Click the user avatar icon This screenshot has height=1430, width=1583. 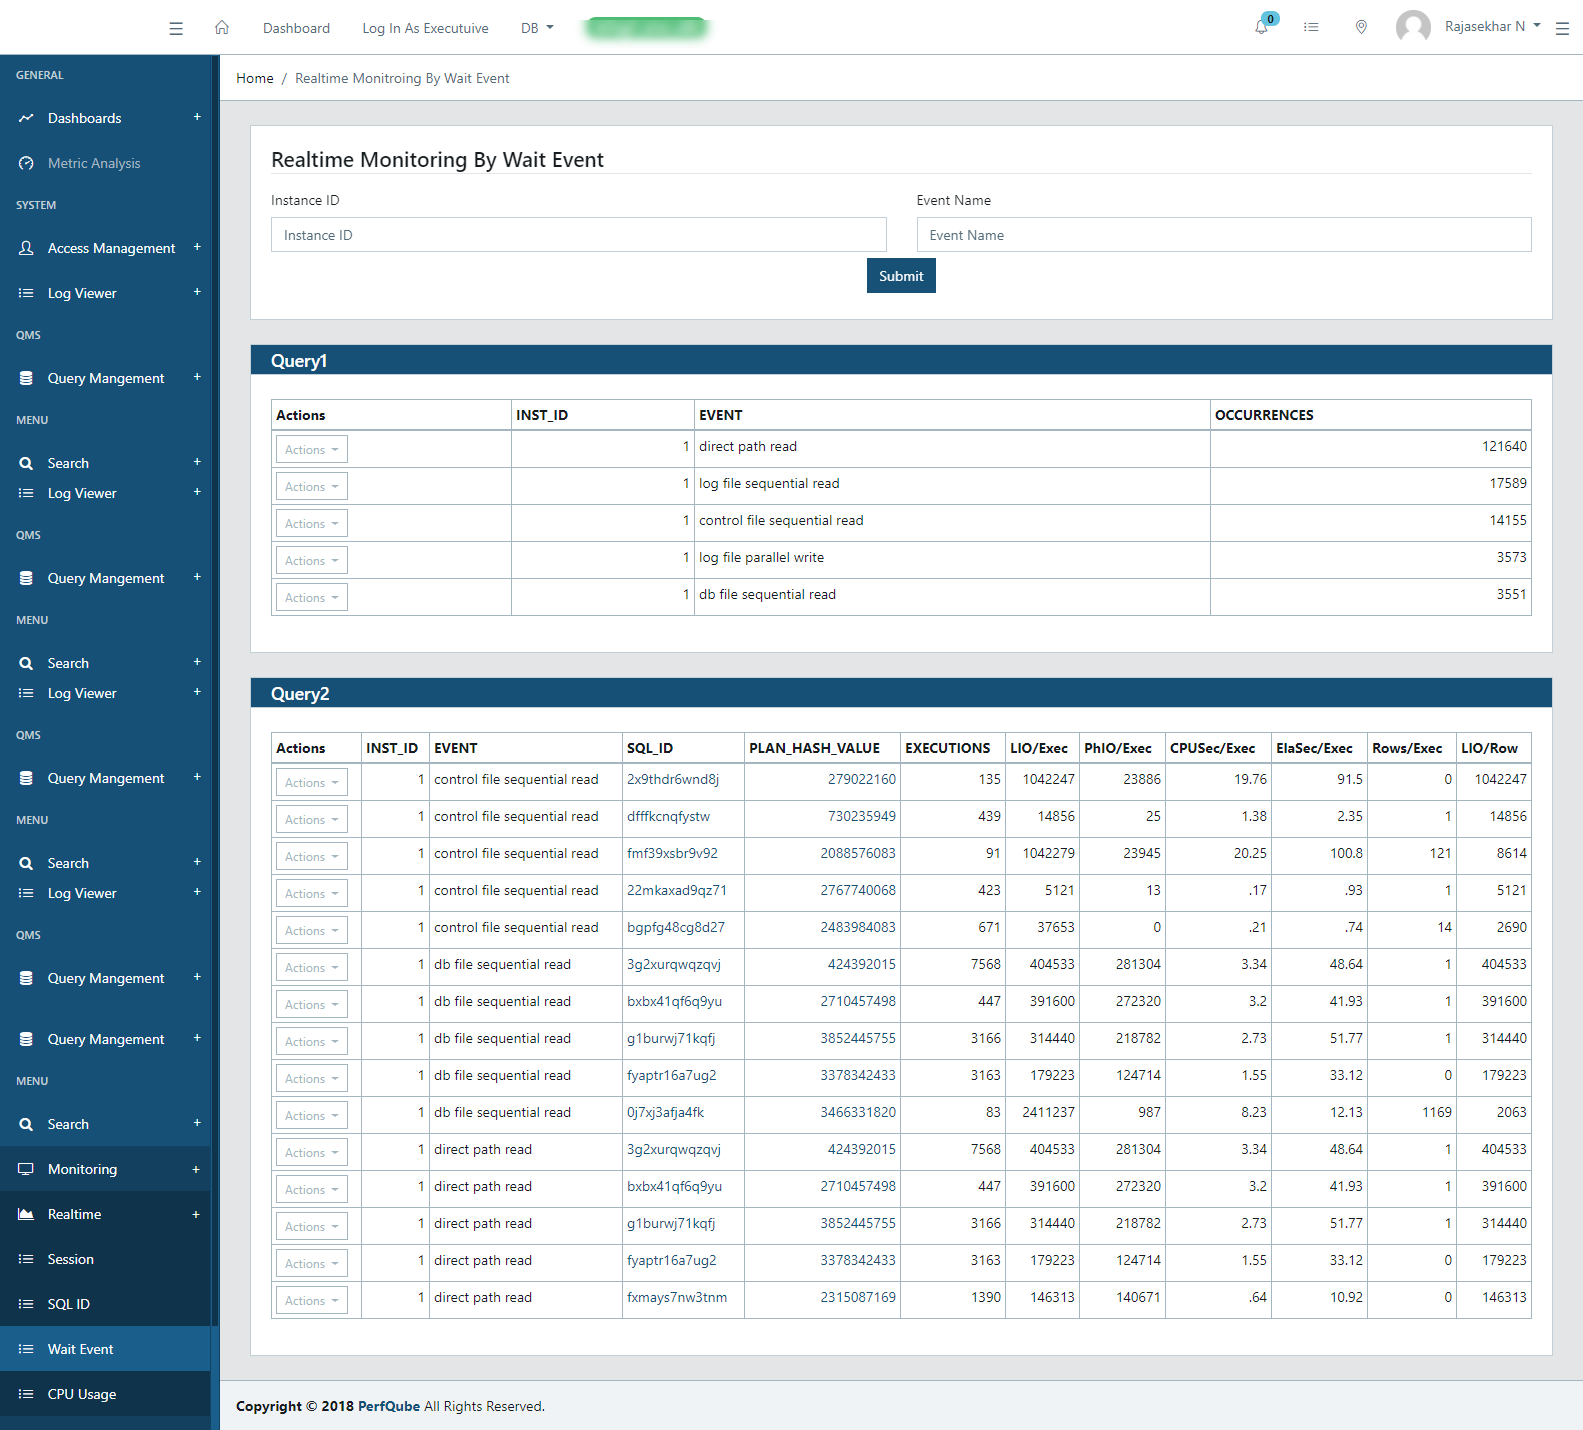point(1412,27)
